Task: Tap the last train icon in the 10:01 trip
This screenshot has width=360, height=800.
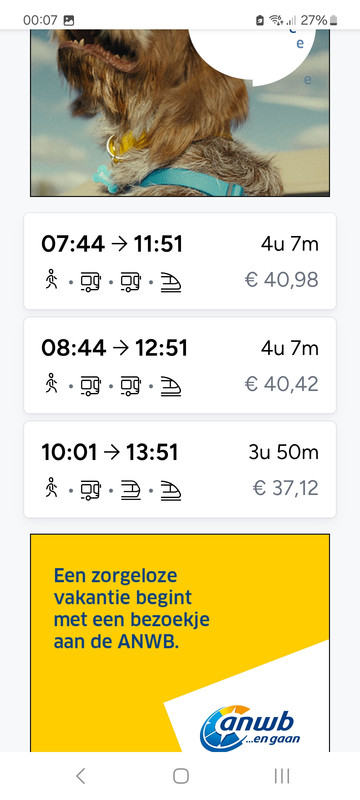Action: pos(171,490)
